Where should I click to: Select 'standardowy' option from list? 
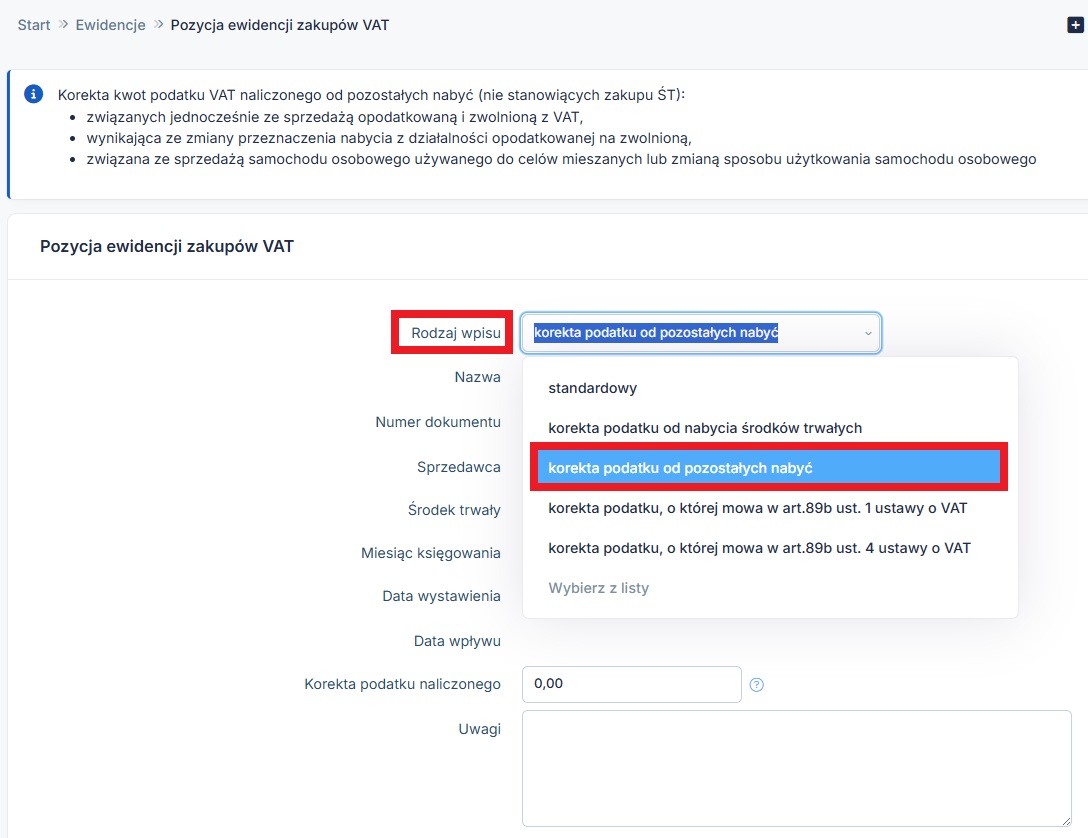(592, 388)
